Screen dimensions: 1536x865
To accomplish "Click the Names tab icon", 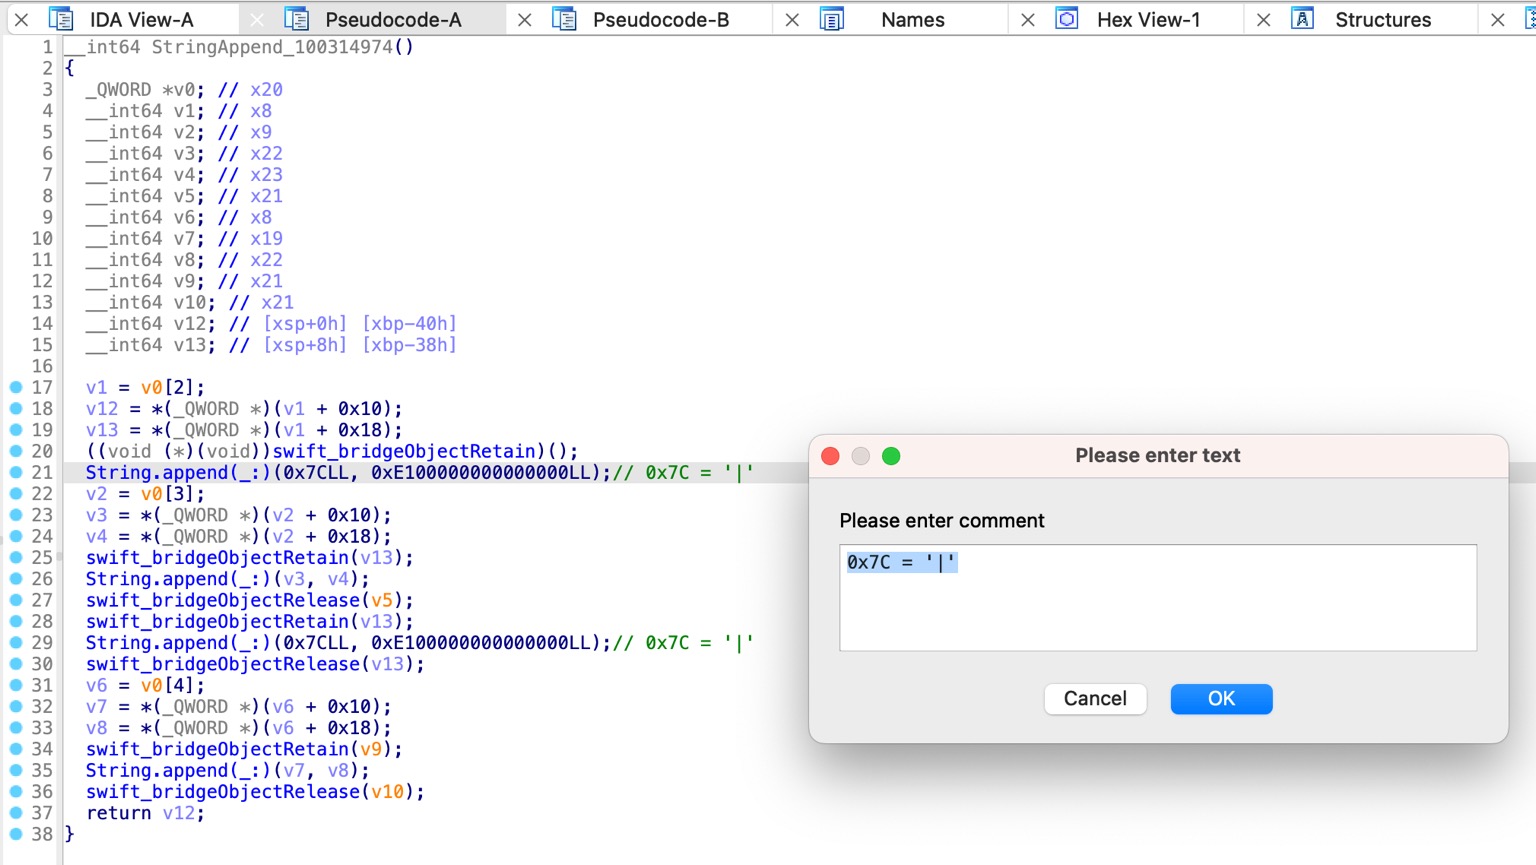I will click(832, 19).
